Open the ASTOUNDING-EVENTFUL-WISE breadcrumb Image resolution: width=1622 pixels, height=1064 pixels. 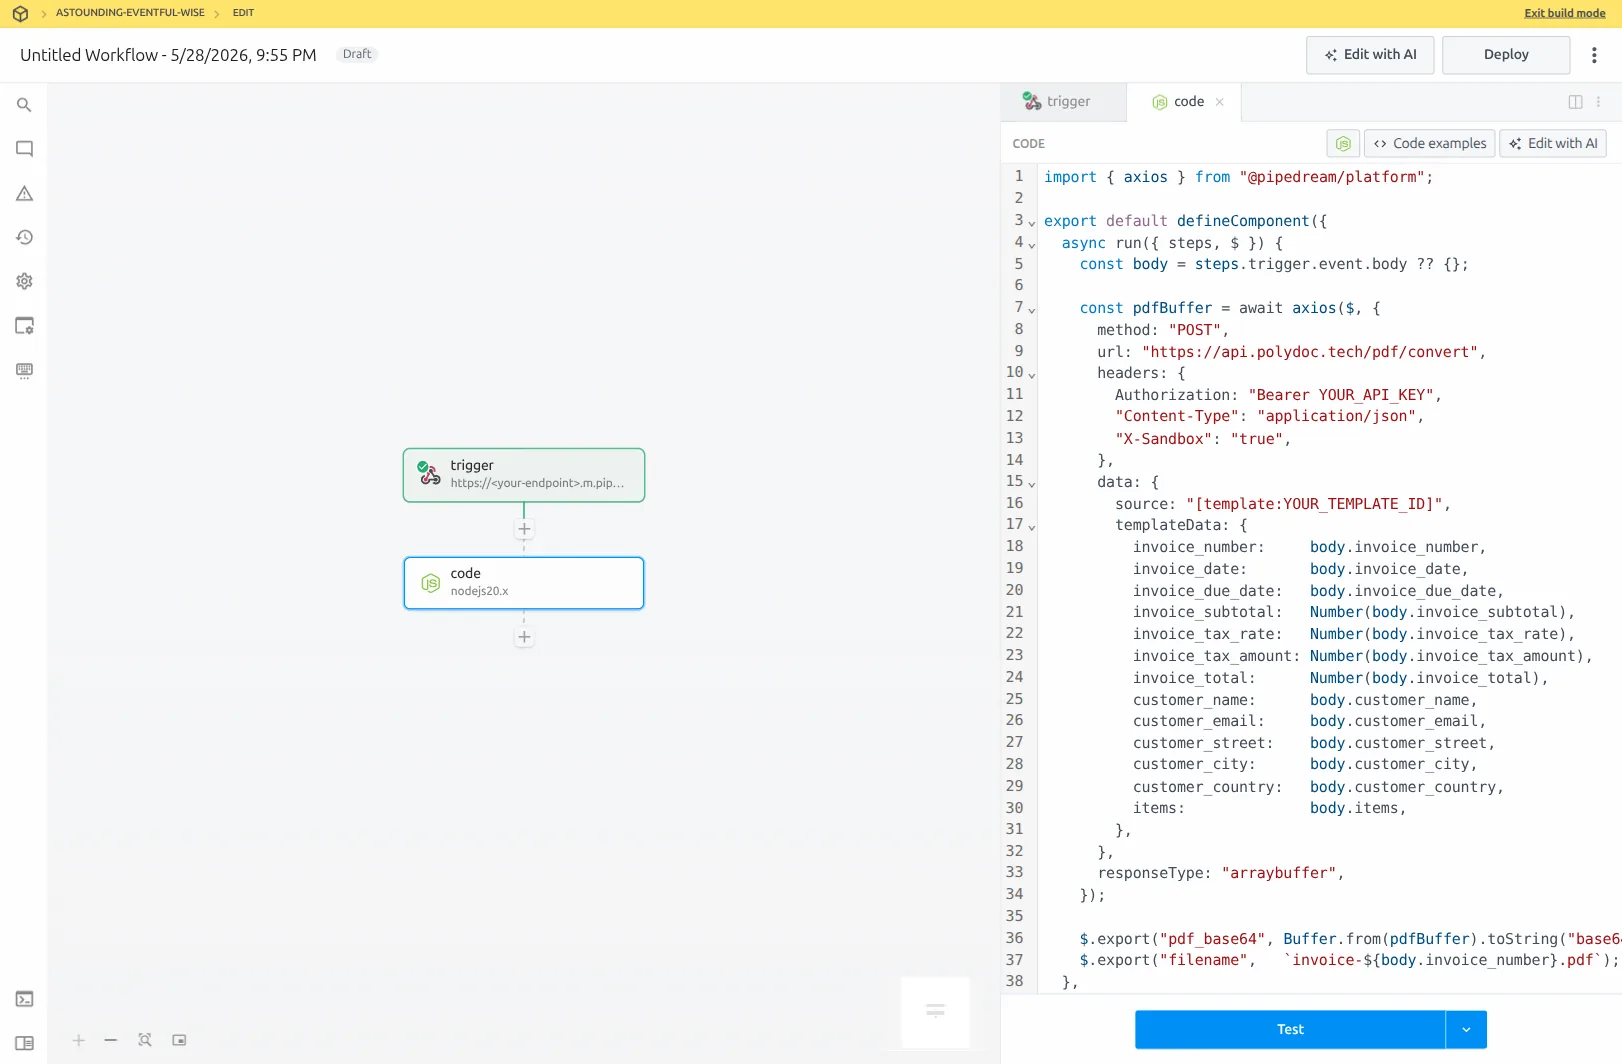130,13
